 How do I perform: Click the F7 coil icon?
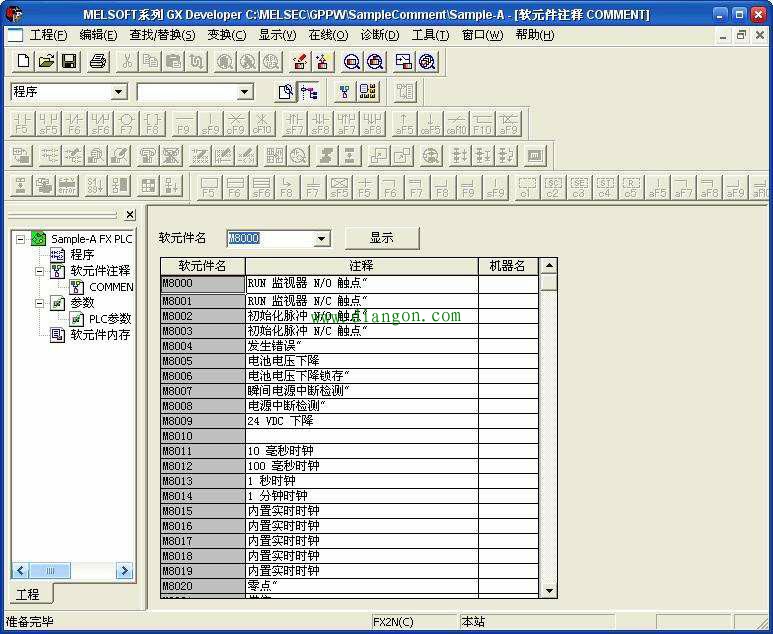pos(126,123)
